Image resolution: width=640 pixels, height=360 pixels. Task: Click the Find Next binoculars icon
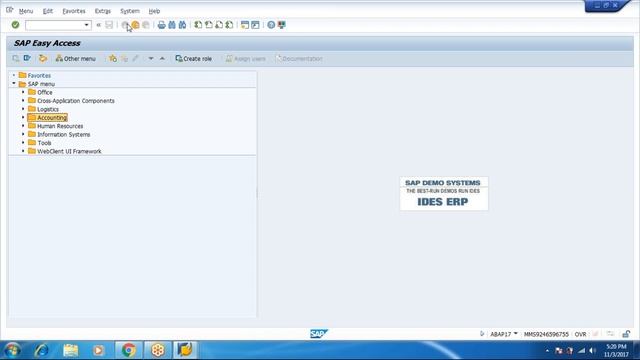(182, 25)
